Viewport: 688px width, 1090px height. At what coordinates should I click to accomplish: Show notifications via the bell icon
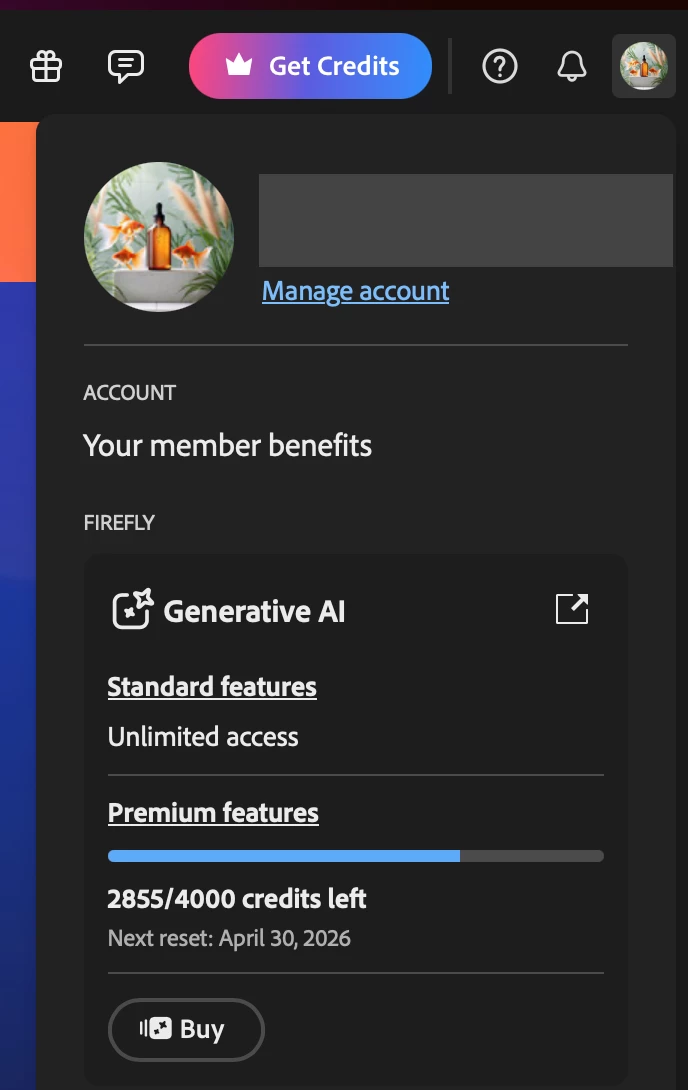pos(572,67)
